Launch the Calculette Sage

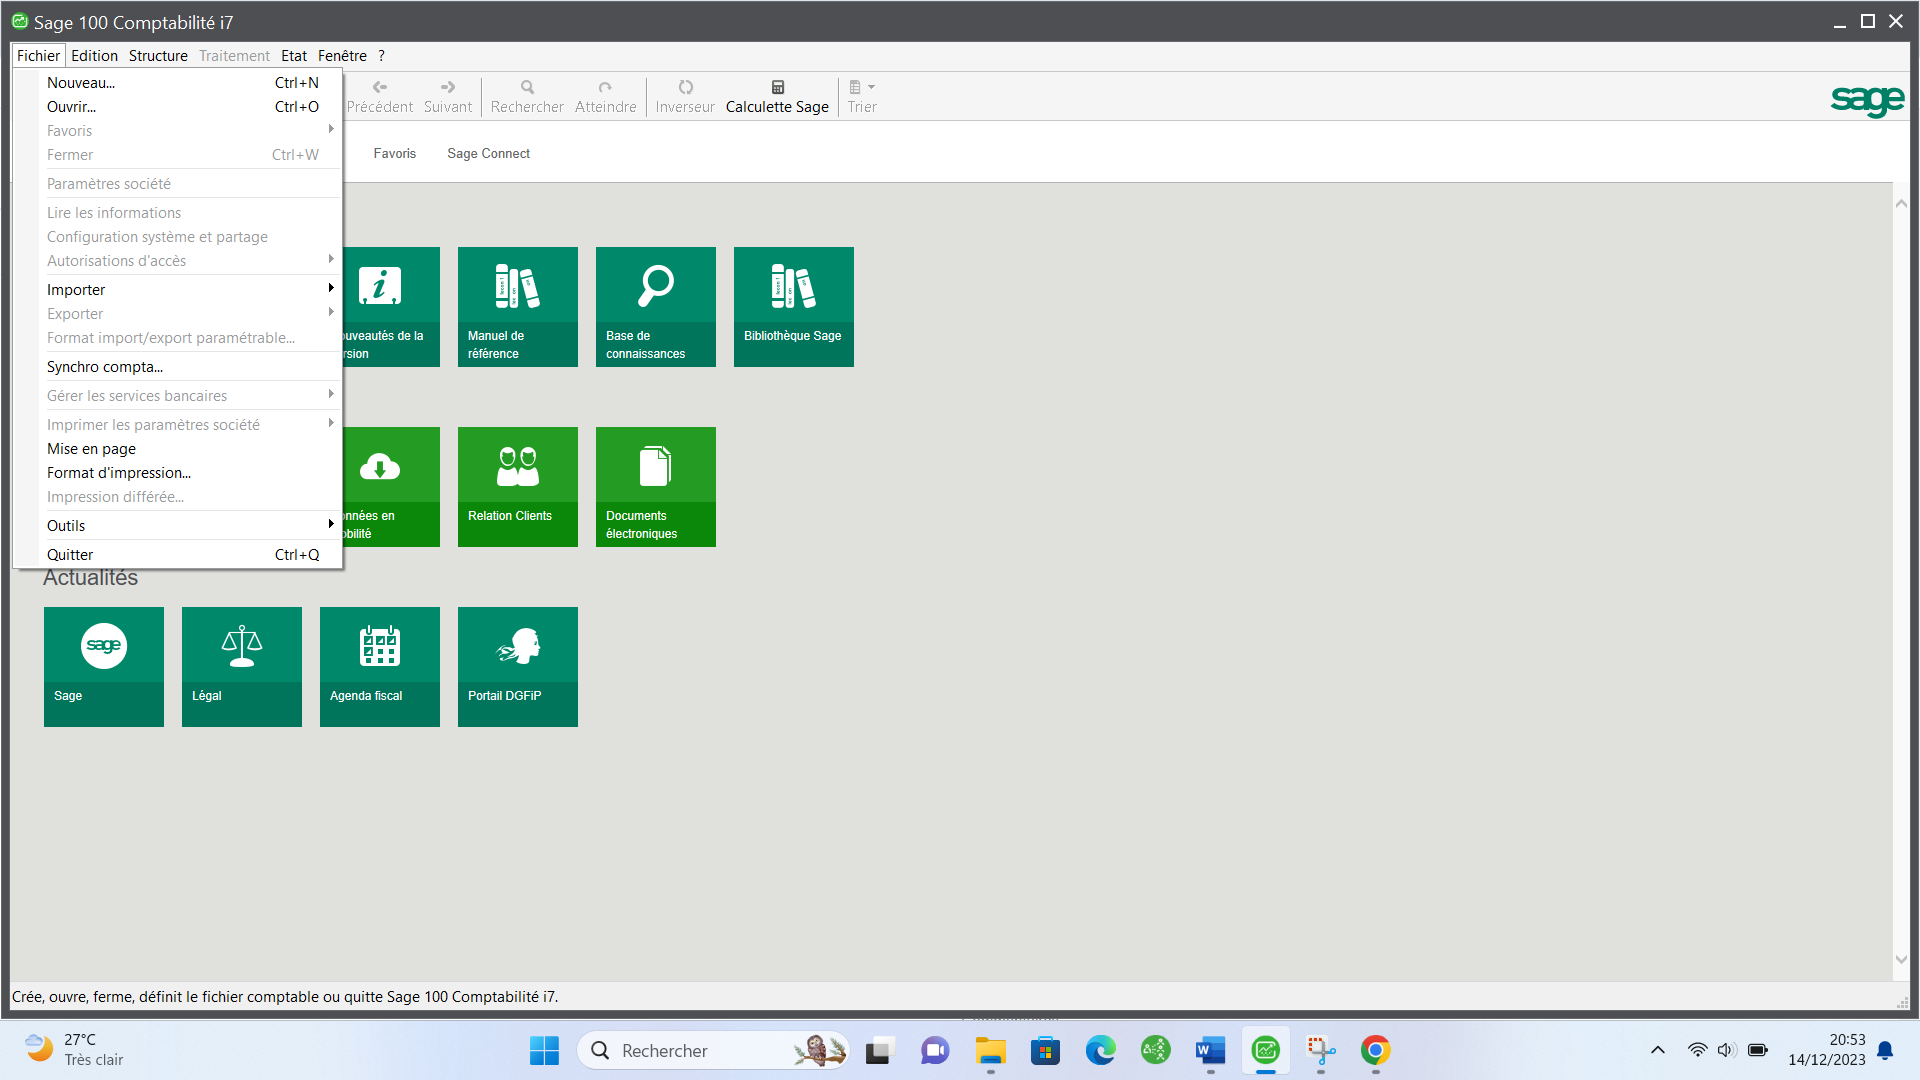[777, 95]
